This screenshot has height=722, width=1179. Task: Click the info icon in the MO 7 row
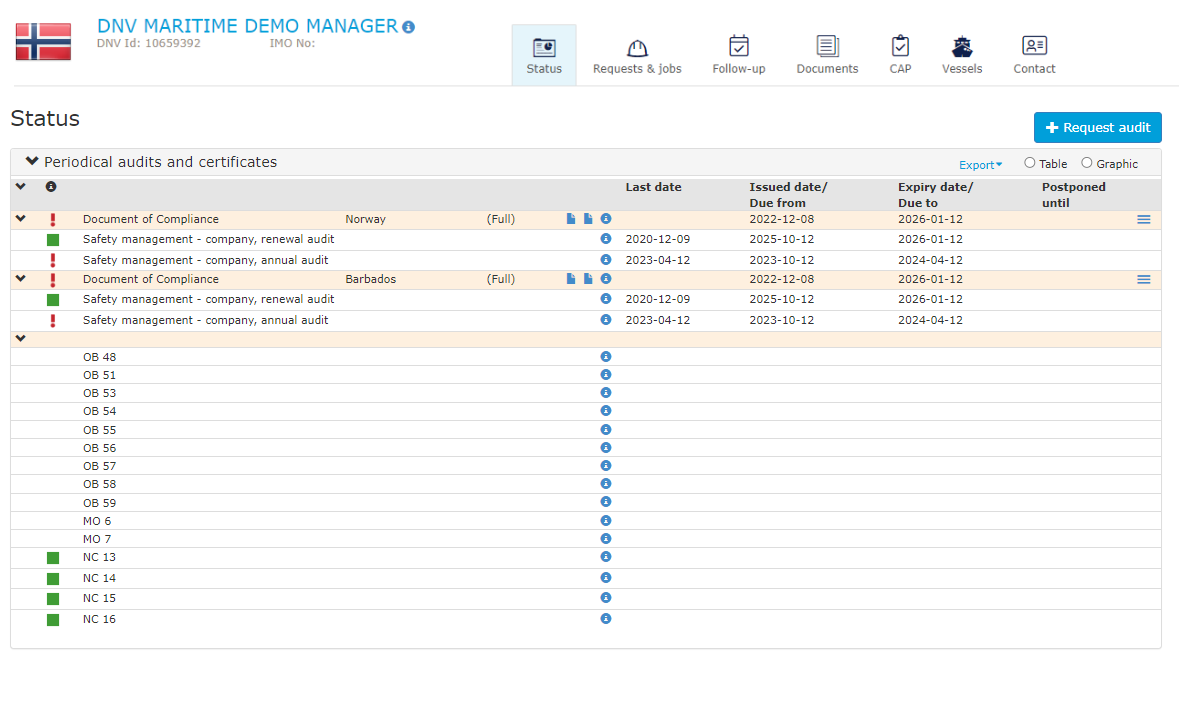point(605,539)
